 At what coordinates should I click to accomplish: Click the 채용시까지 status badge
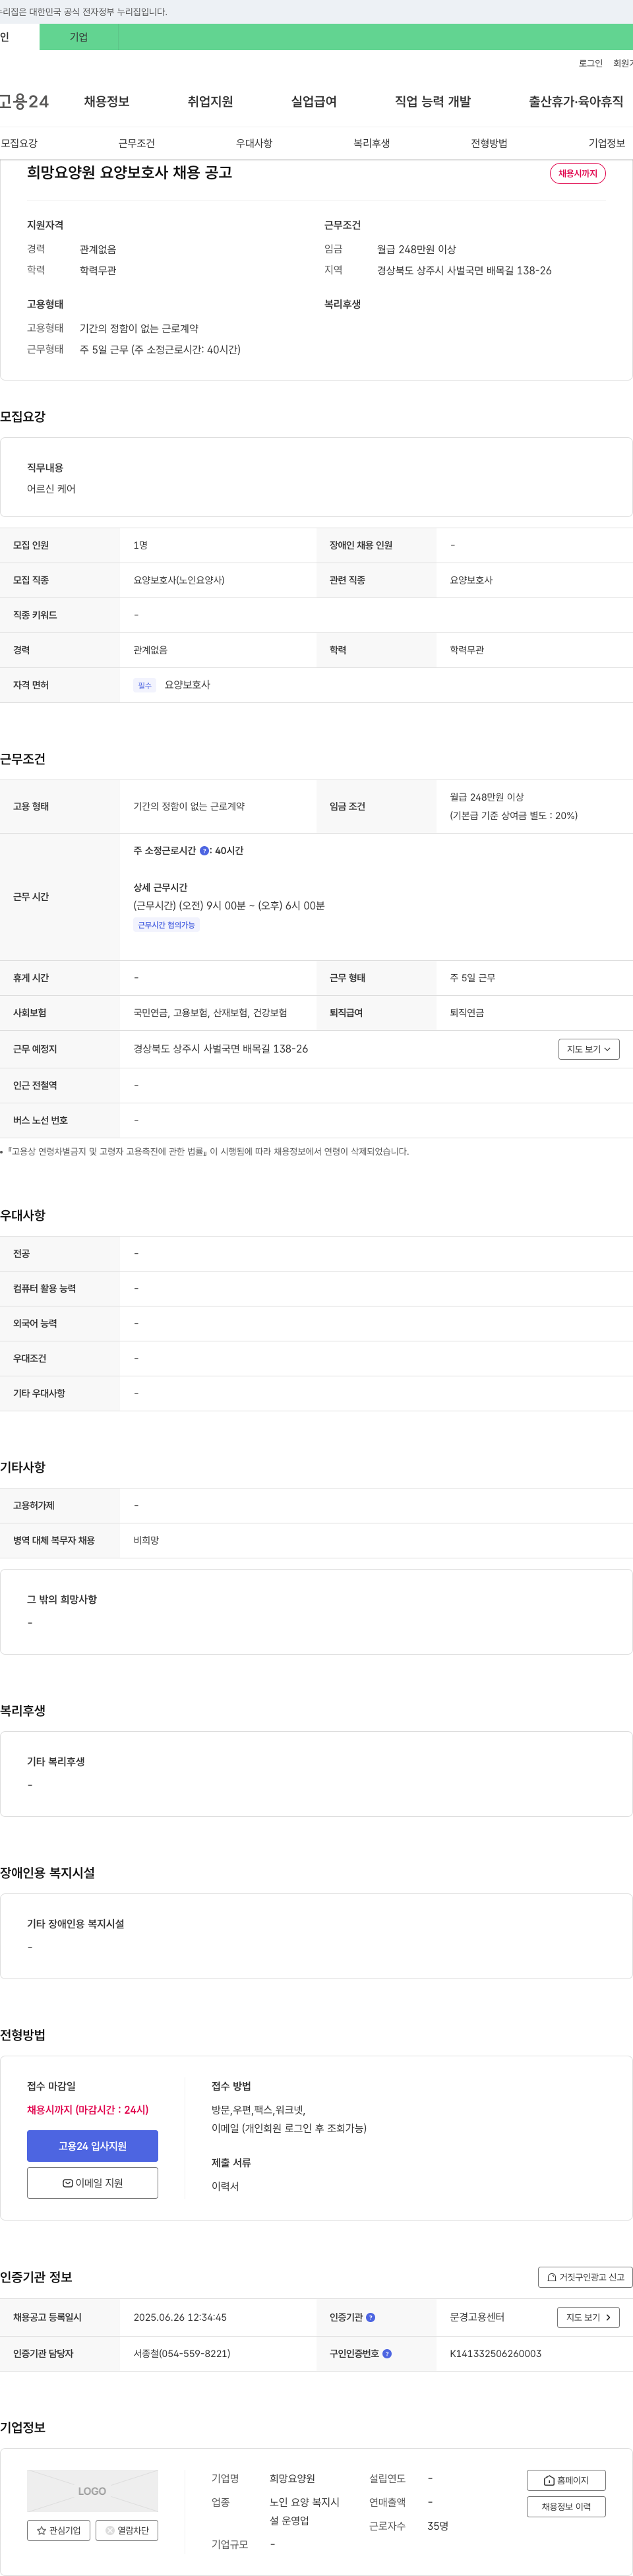tap(577, 173)
